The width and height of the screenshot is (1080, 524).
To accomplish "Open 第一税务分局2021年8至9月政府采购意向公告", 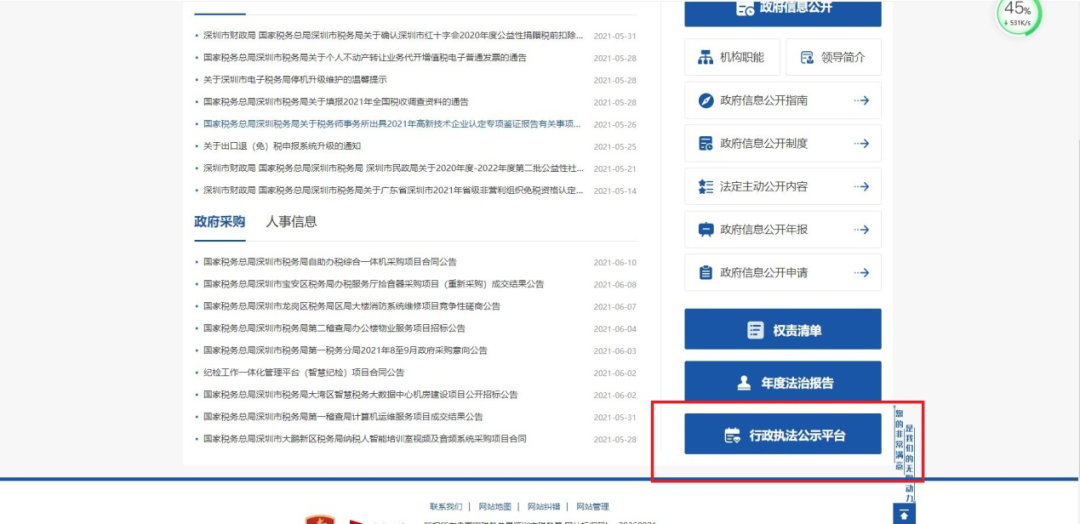I will [x=345, y=350].
